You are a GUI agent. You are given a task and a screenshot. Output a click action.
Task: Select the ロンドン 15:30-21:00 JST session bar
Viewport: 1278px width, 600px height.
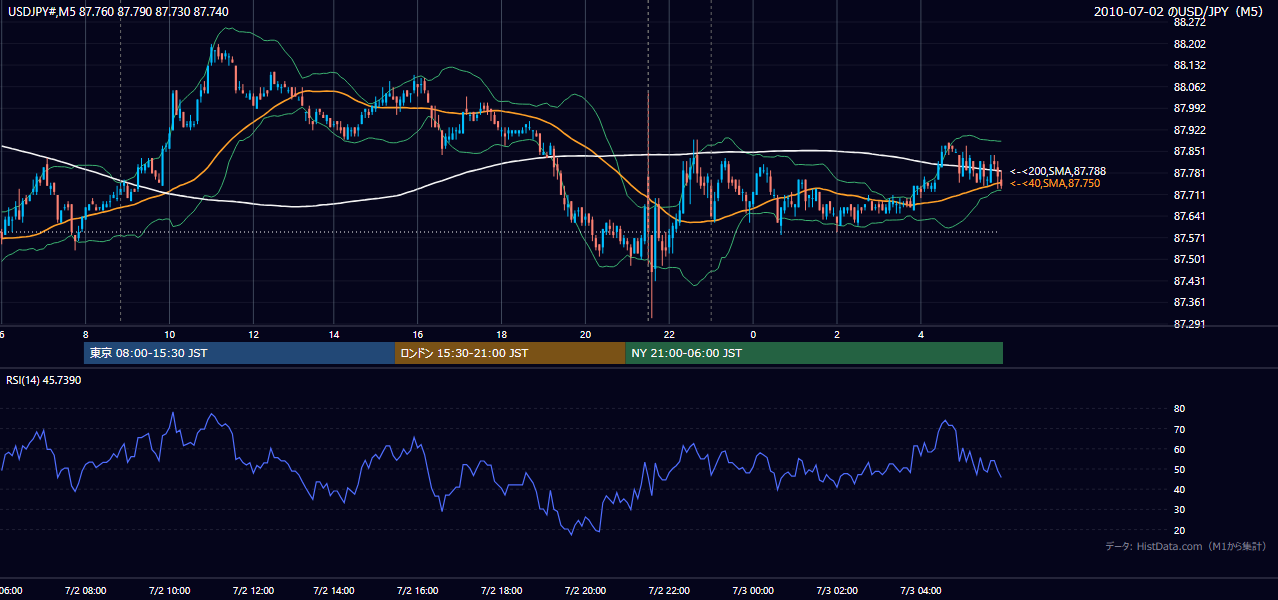coord(511,353)
